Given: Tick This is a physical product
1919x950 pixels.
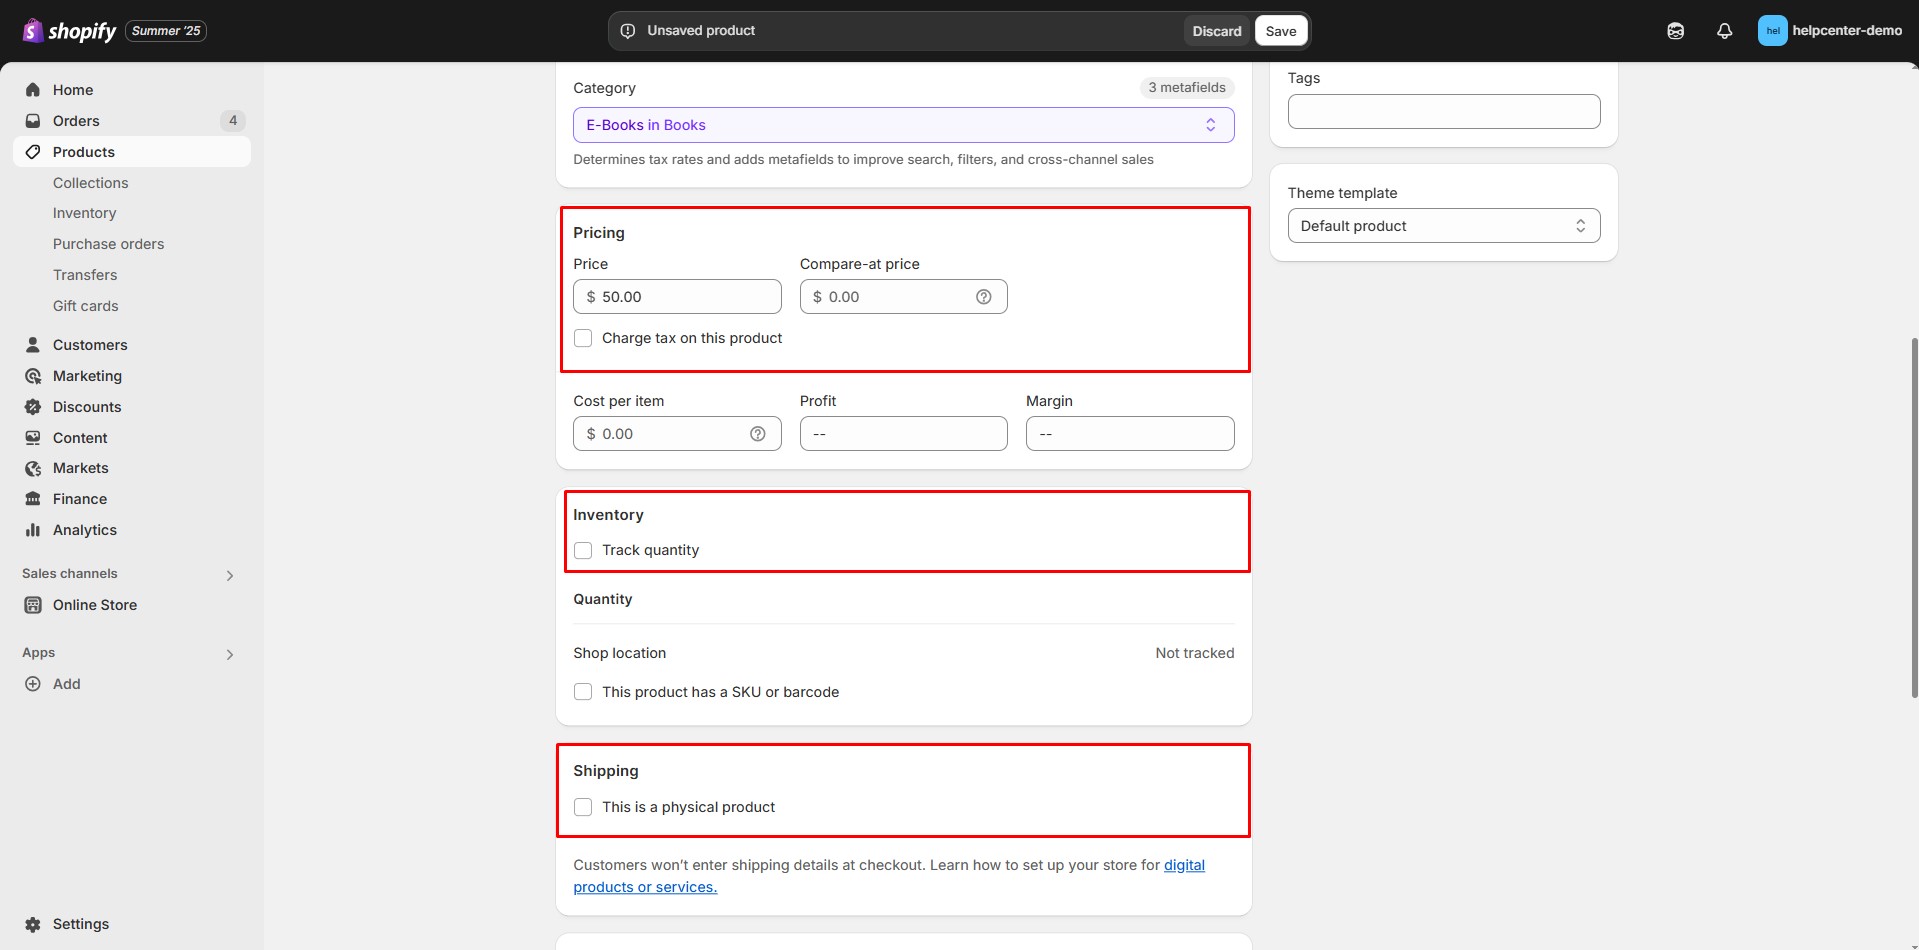Looking at the screenshot, I should point(583,807).
